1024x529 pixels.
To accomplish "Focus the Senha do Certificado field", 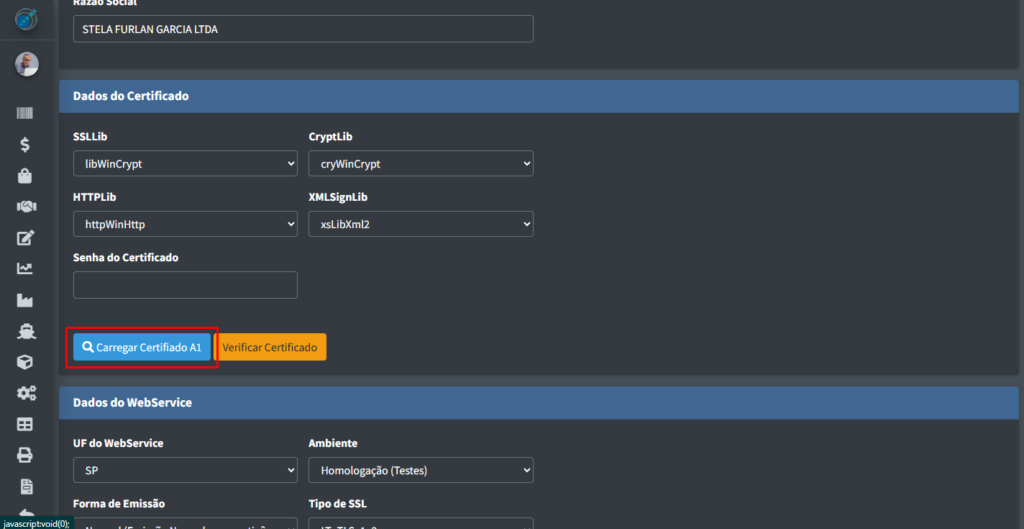I will click(x=185, y=285).
